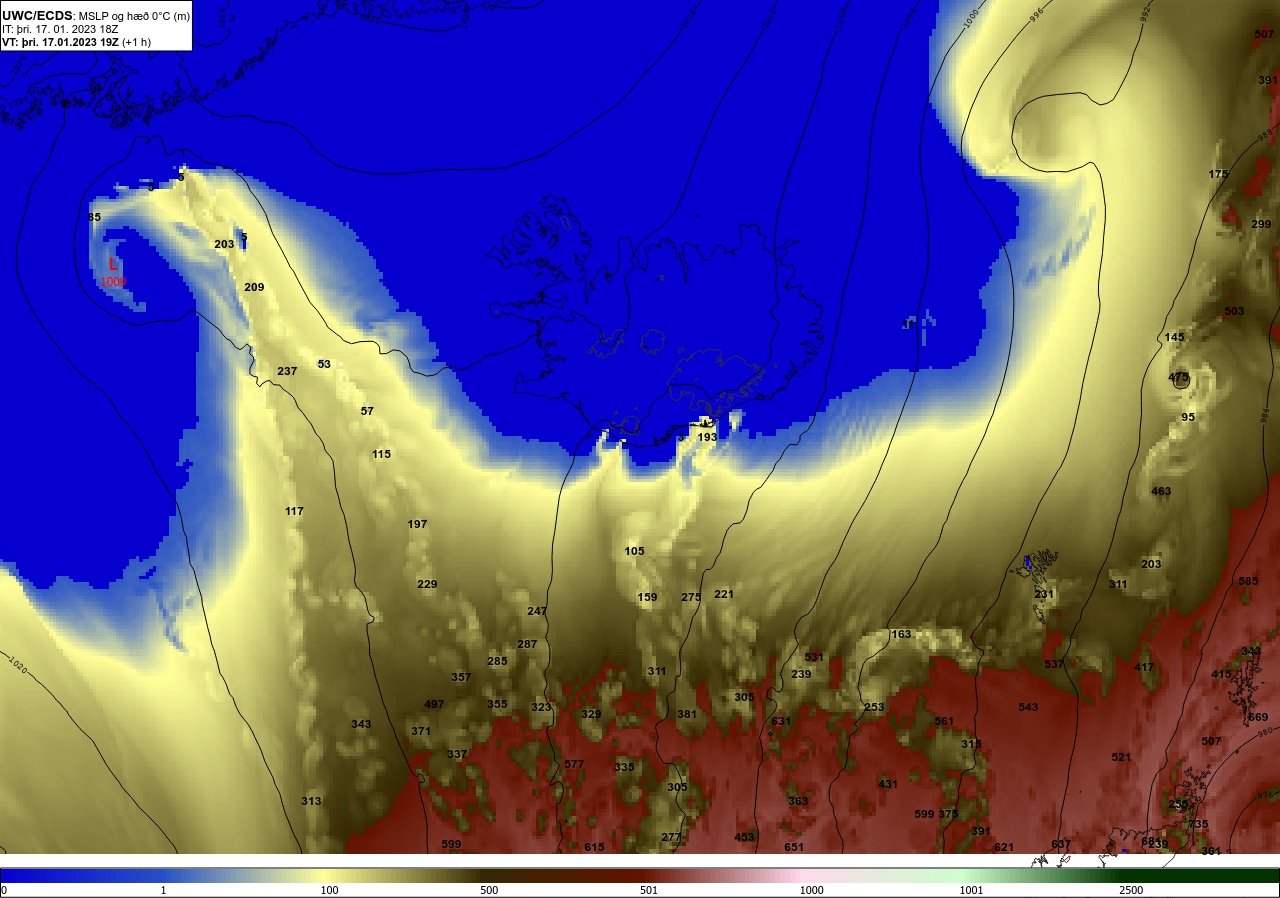1280x898 pixels.
Task: Click the map value '585'
Action: coord(1248,581)
